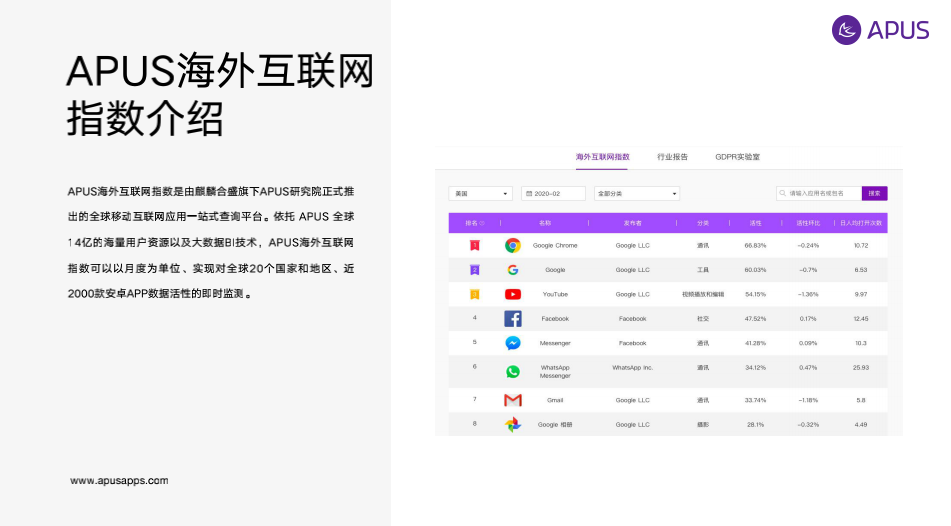Click the Messenger app icon

512,343
